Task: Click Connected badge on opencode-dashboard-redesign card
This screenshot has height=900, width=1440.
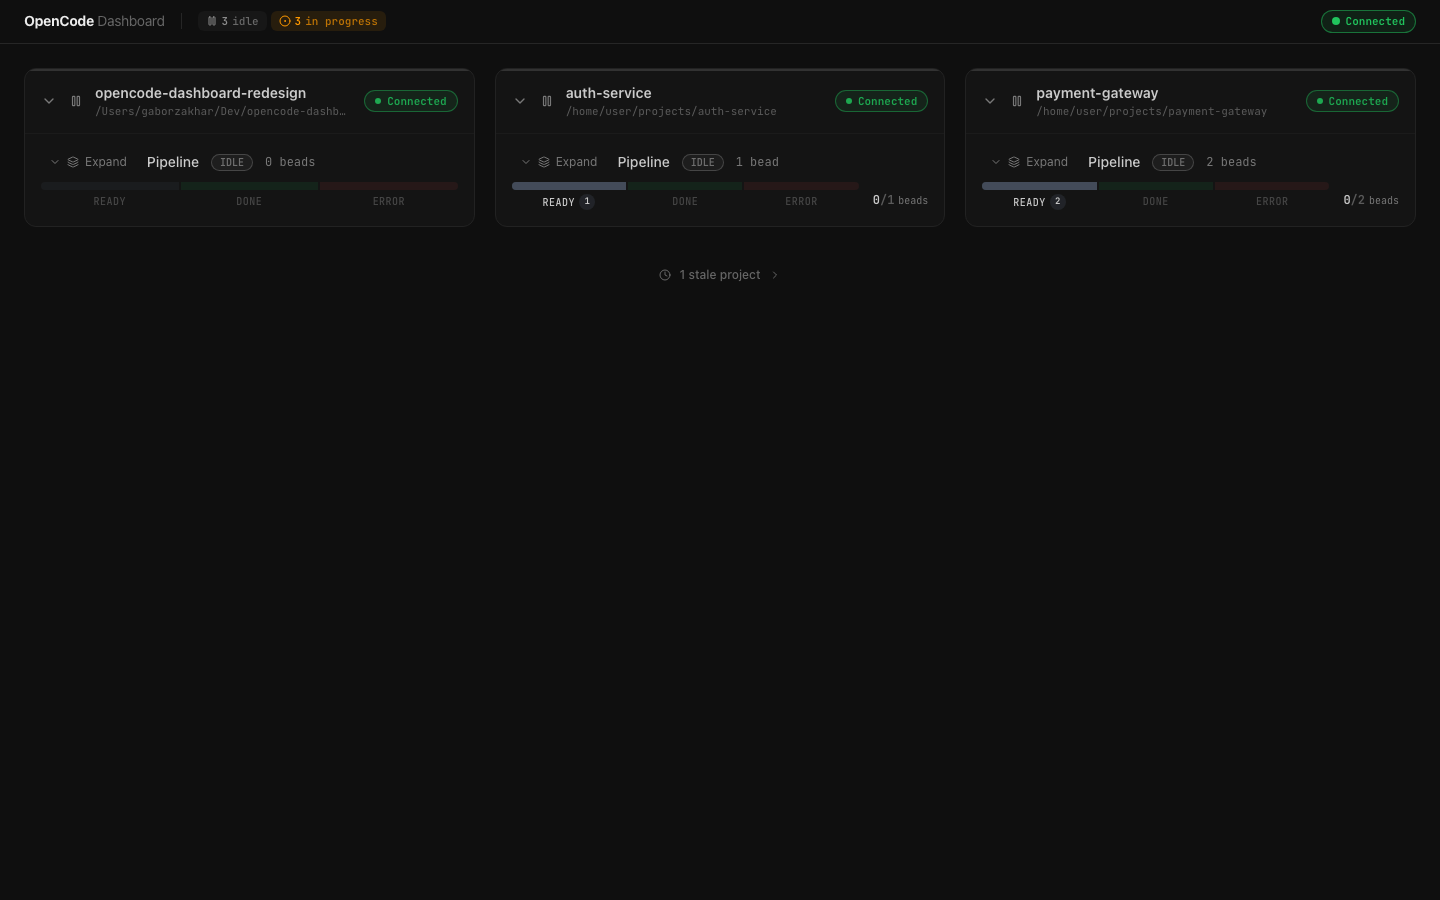Action: [x=411, y=101]
